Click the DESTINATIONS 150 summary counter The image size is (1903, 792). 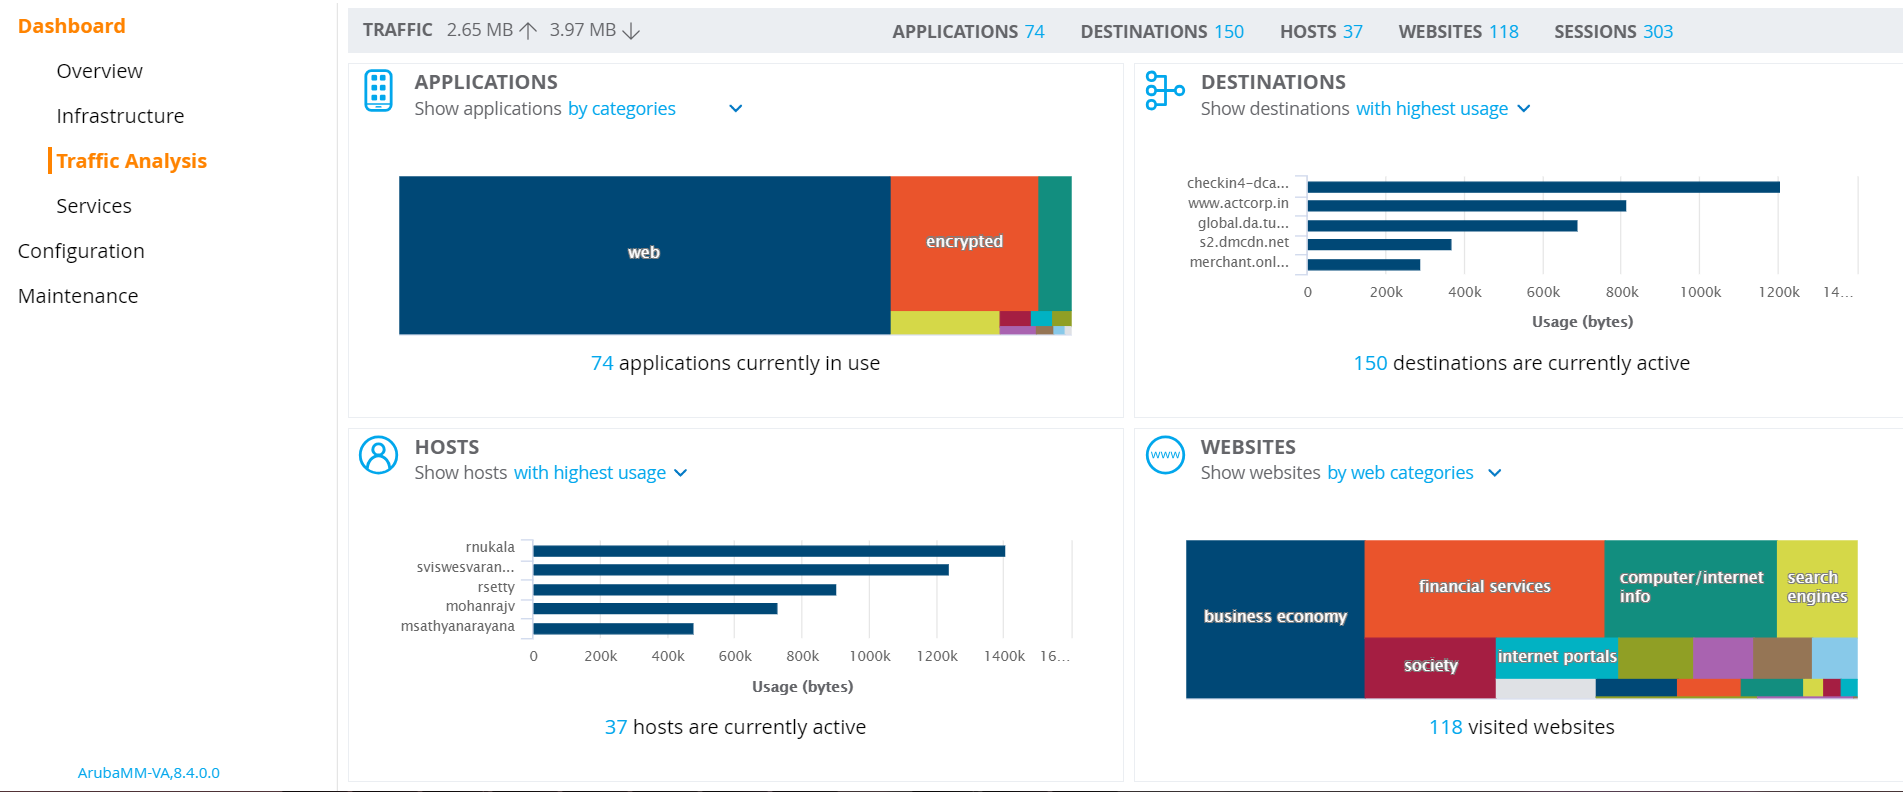(1162, 31)
